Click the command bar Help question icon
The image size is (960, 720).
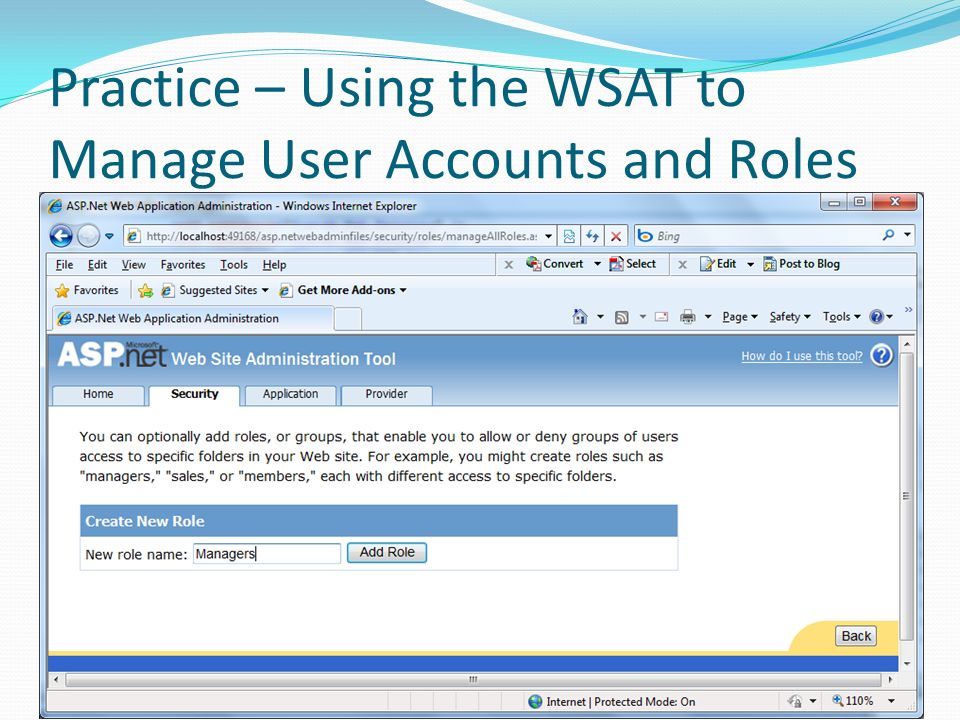[x=877, y=317]
